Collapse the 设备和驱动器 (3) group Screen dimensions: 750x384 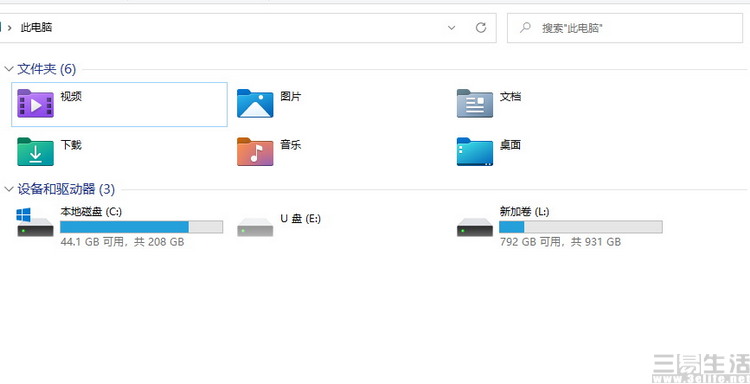(x=9, y=189)
